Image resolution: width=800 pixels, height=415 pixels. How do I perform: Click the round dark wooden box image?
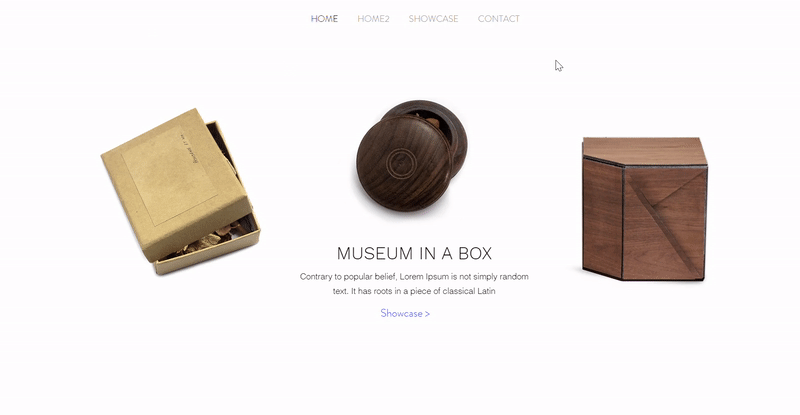click(411, 156)
